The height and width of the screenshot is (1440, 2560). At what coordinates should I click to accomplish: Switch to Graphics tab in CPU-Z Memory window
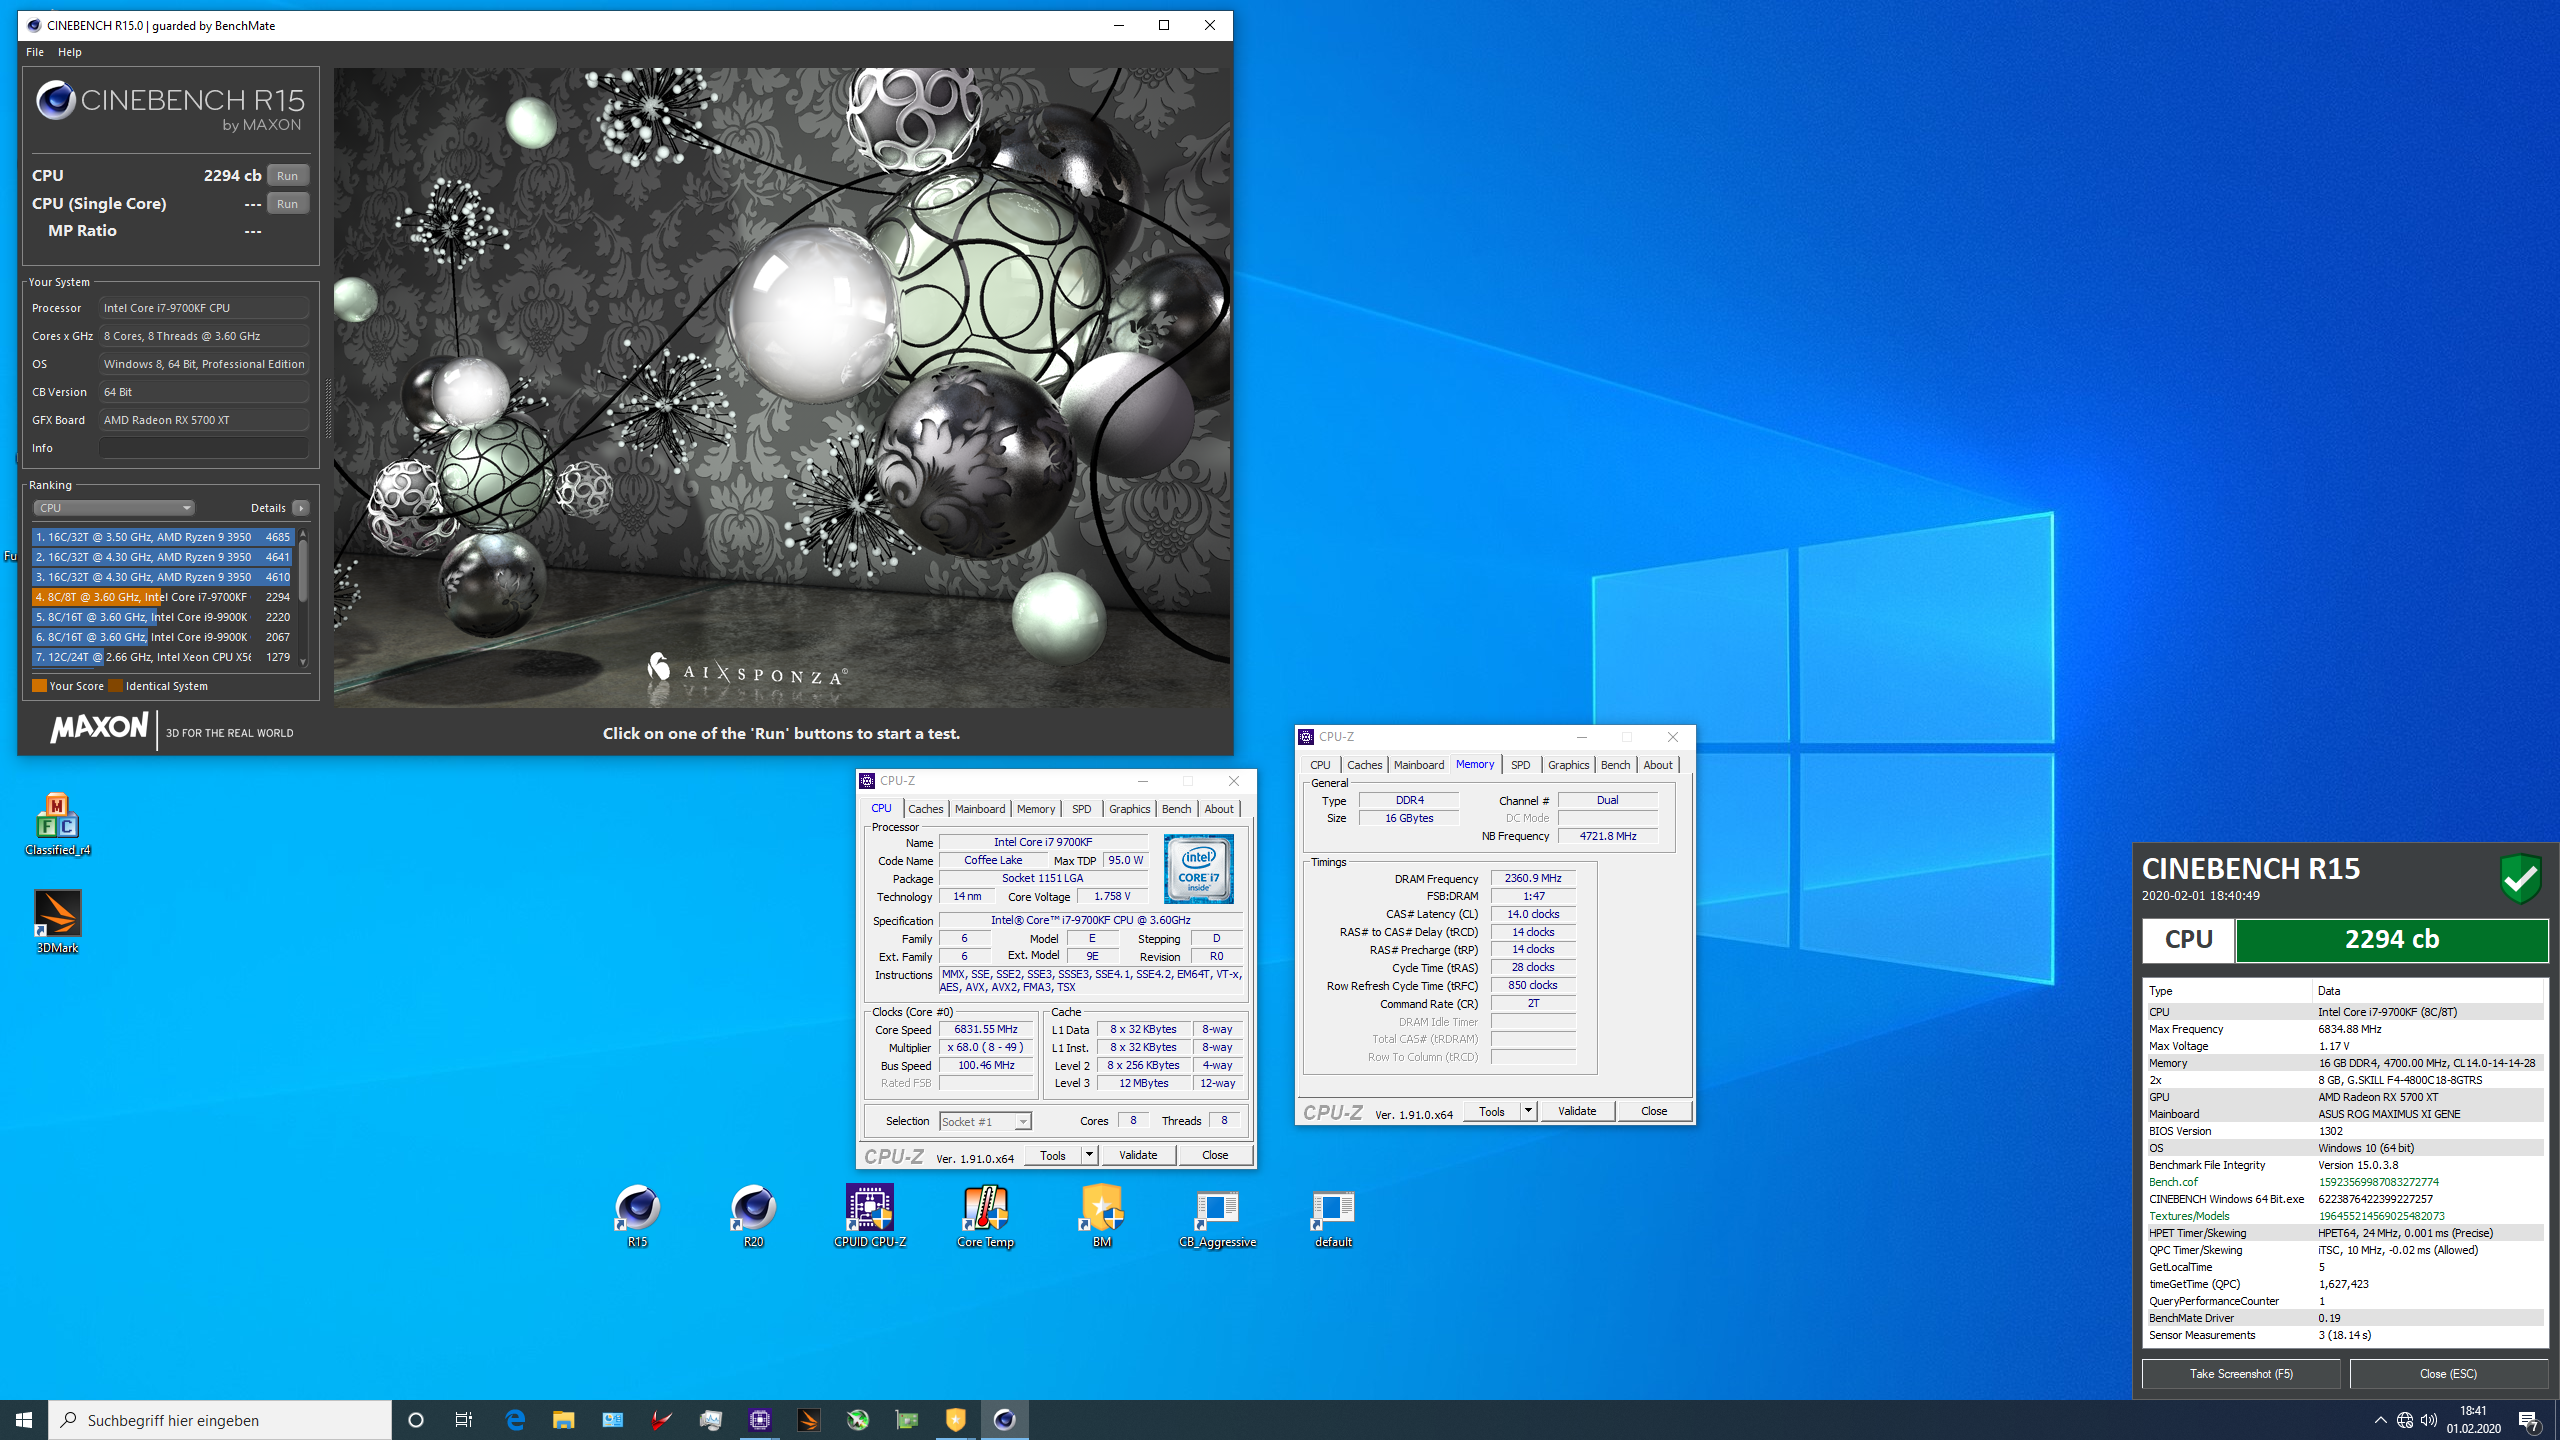pos(1568,765)
